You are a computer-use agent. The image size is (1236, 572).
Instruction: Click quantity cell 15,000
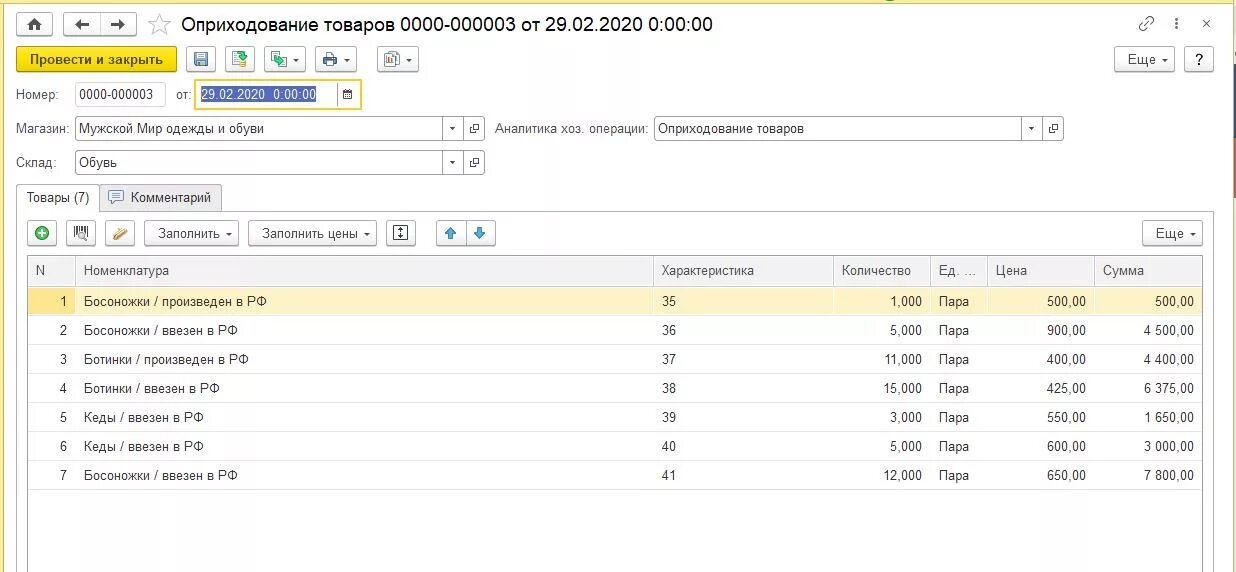pos(882,388)
